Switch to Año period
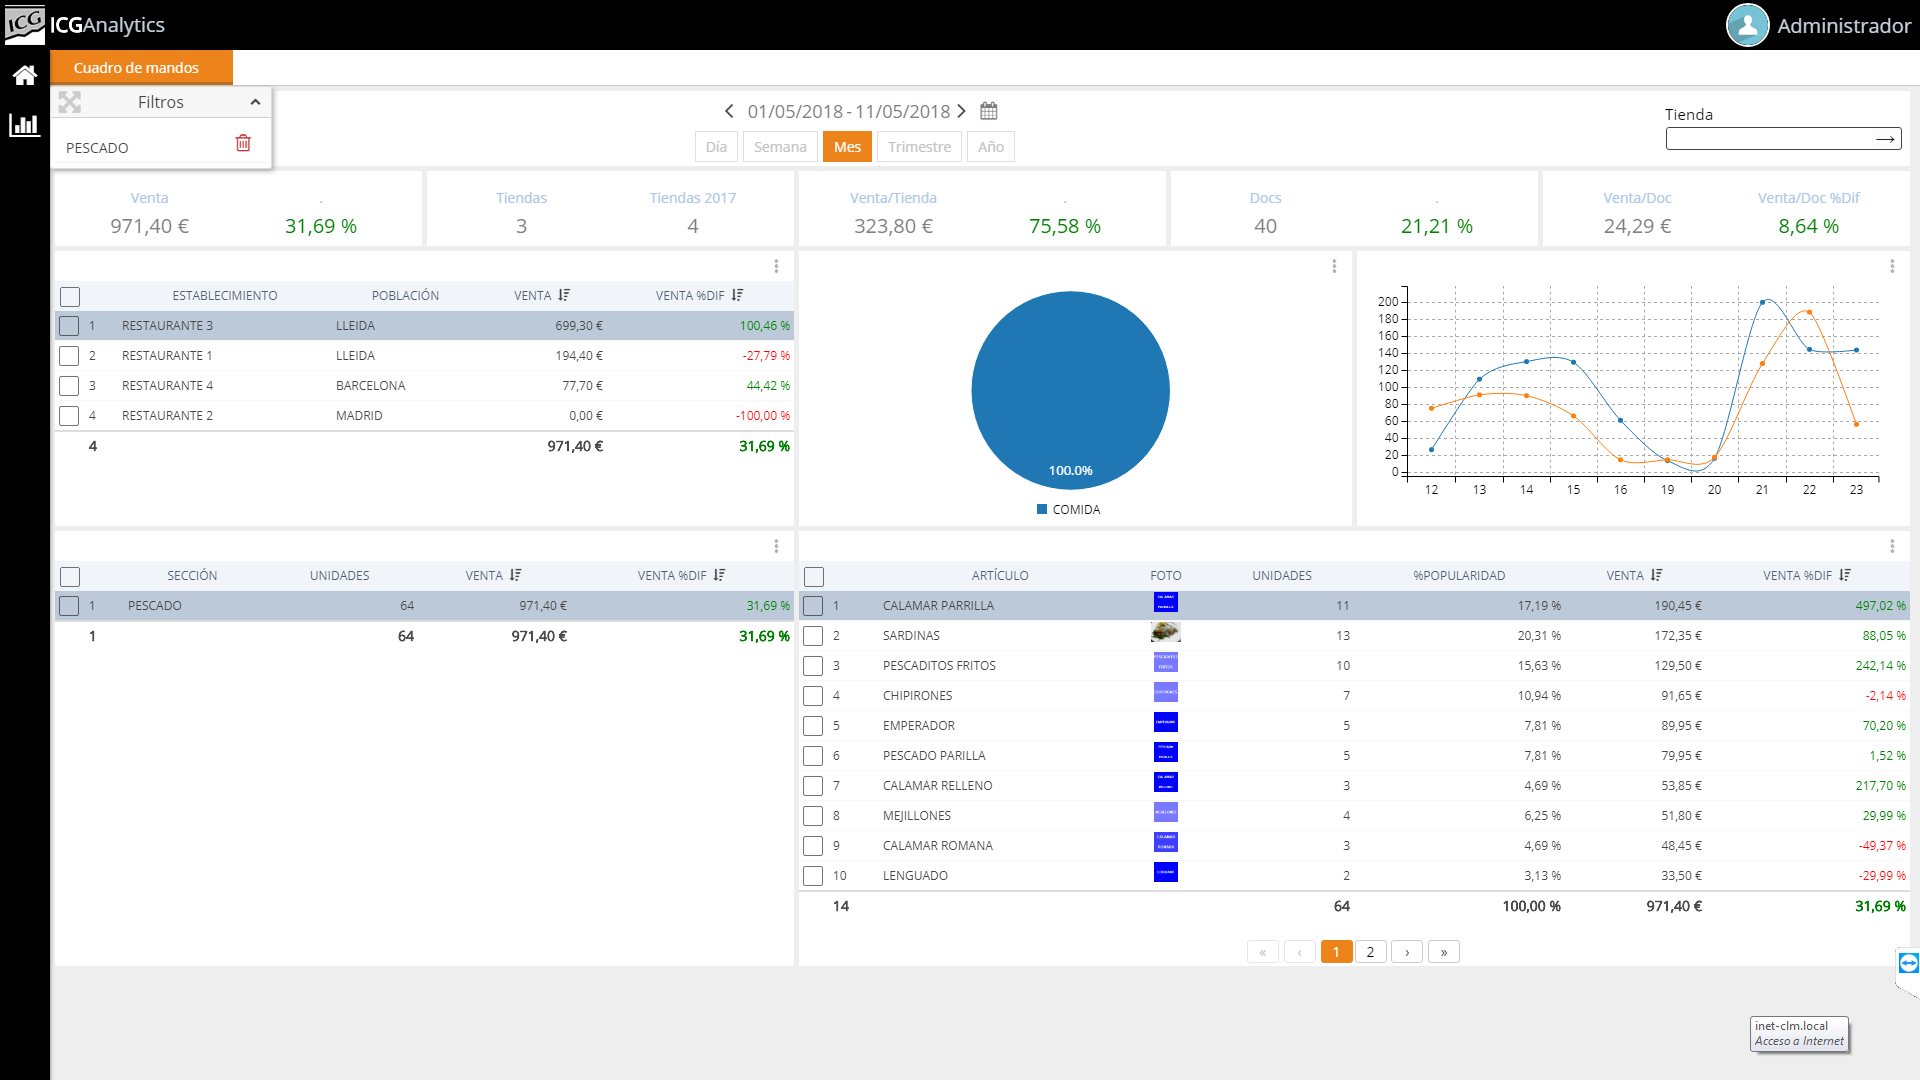Image resolution: width=1920 pixels, height=1080 pixels. (x=991, y=147)
